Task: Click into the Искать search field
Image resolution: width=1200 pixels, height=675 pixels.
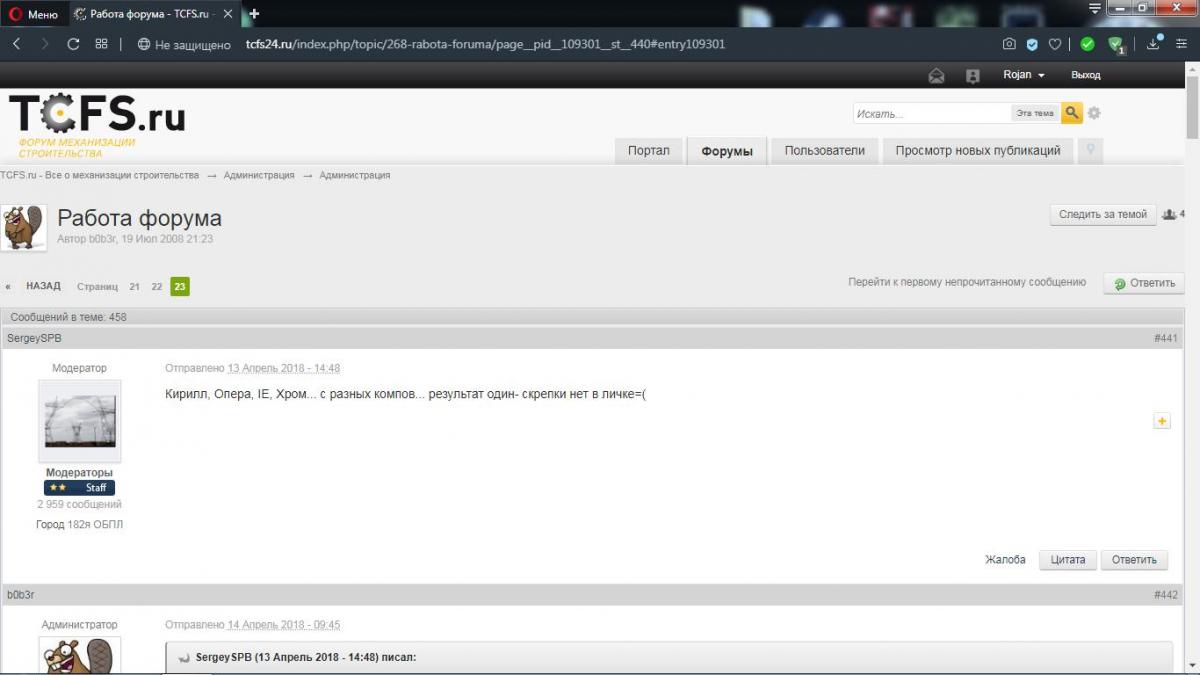Action: (x=932, y=113)
